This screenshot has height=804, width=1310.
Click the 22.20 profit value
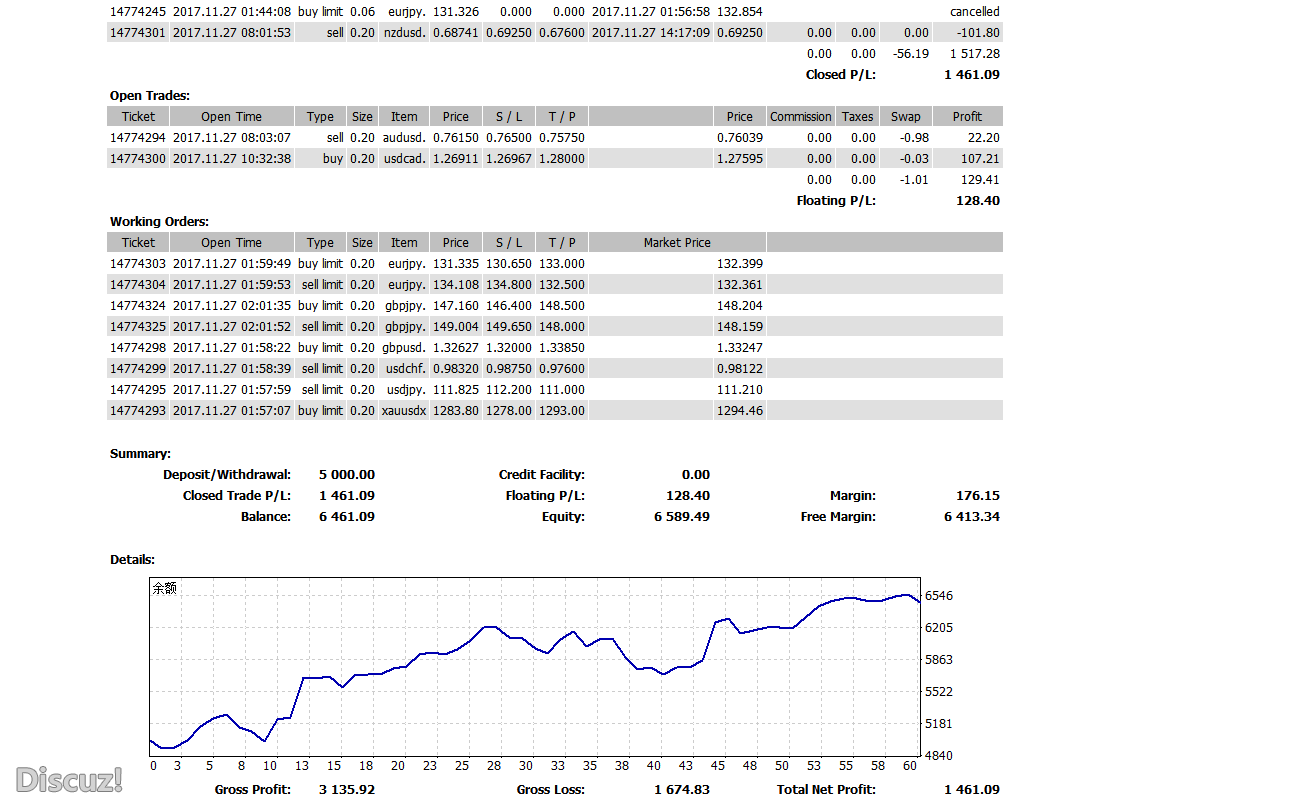[984, 138]
